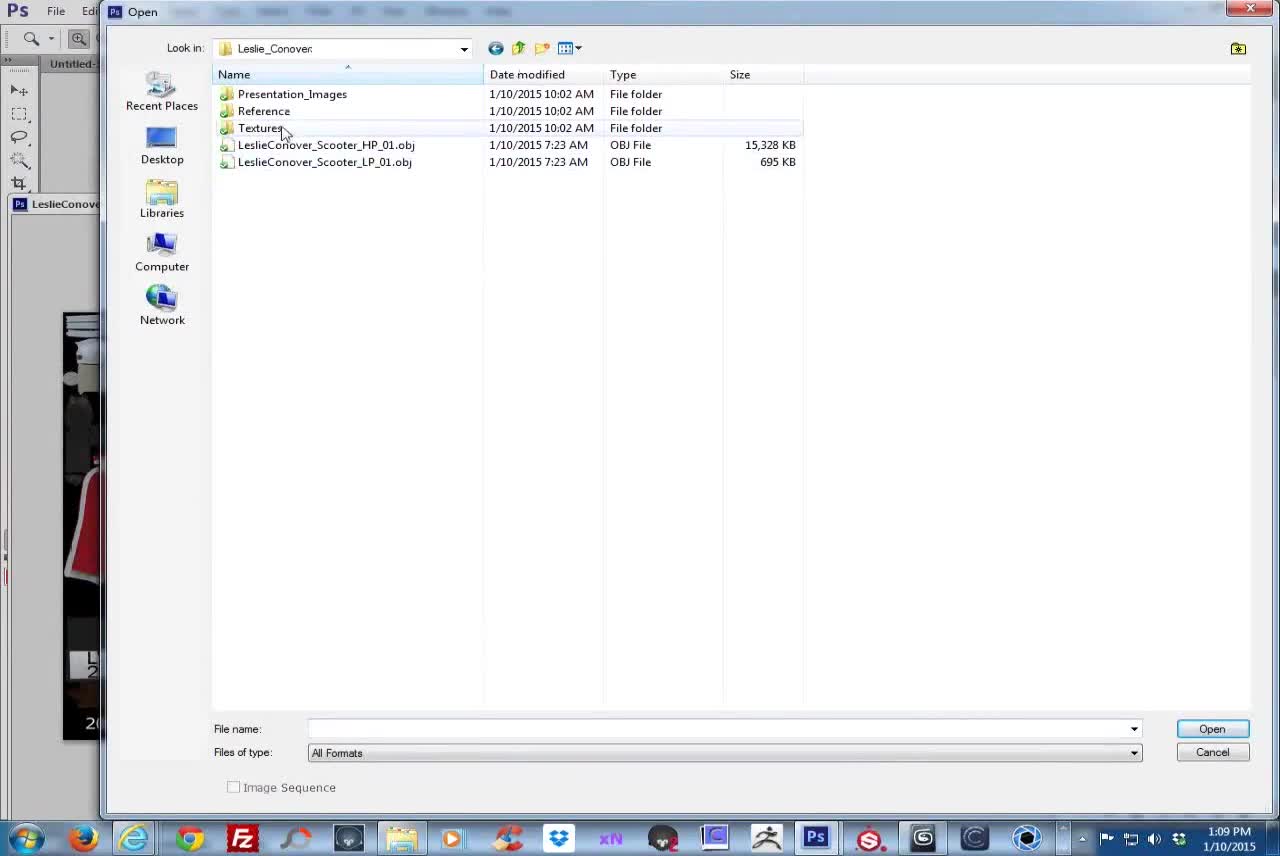Sort by Type column header

point(664,75)
